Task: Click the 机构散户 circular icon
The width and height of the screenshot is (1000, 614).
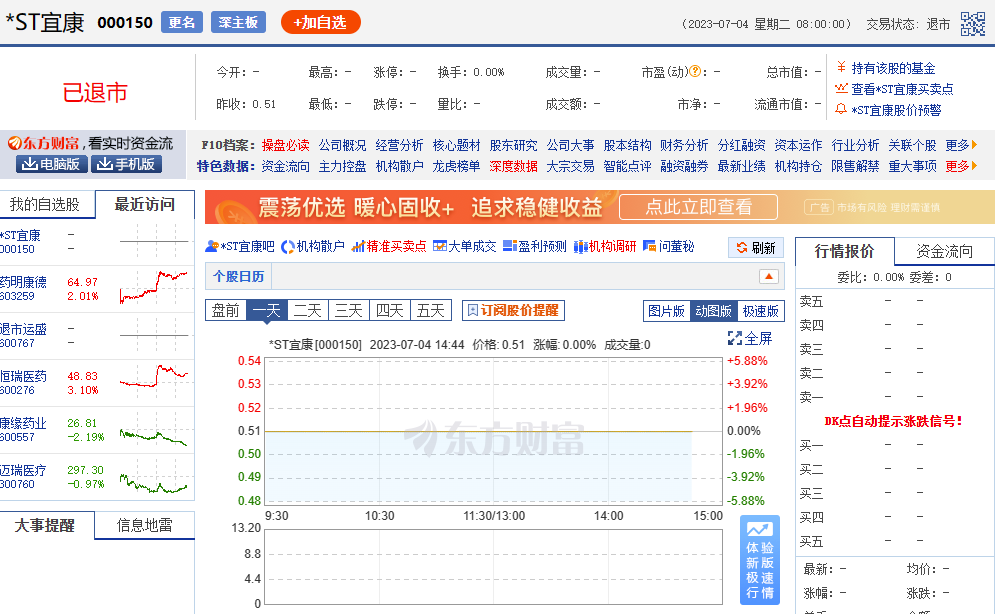Action: pyautogui.click(x=288, y=246)
